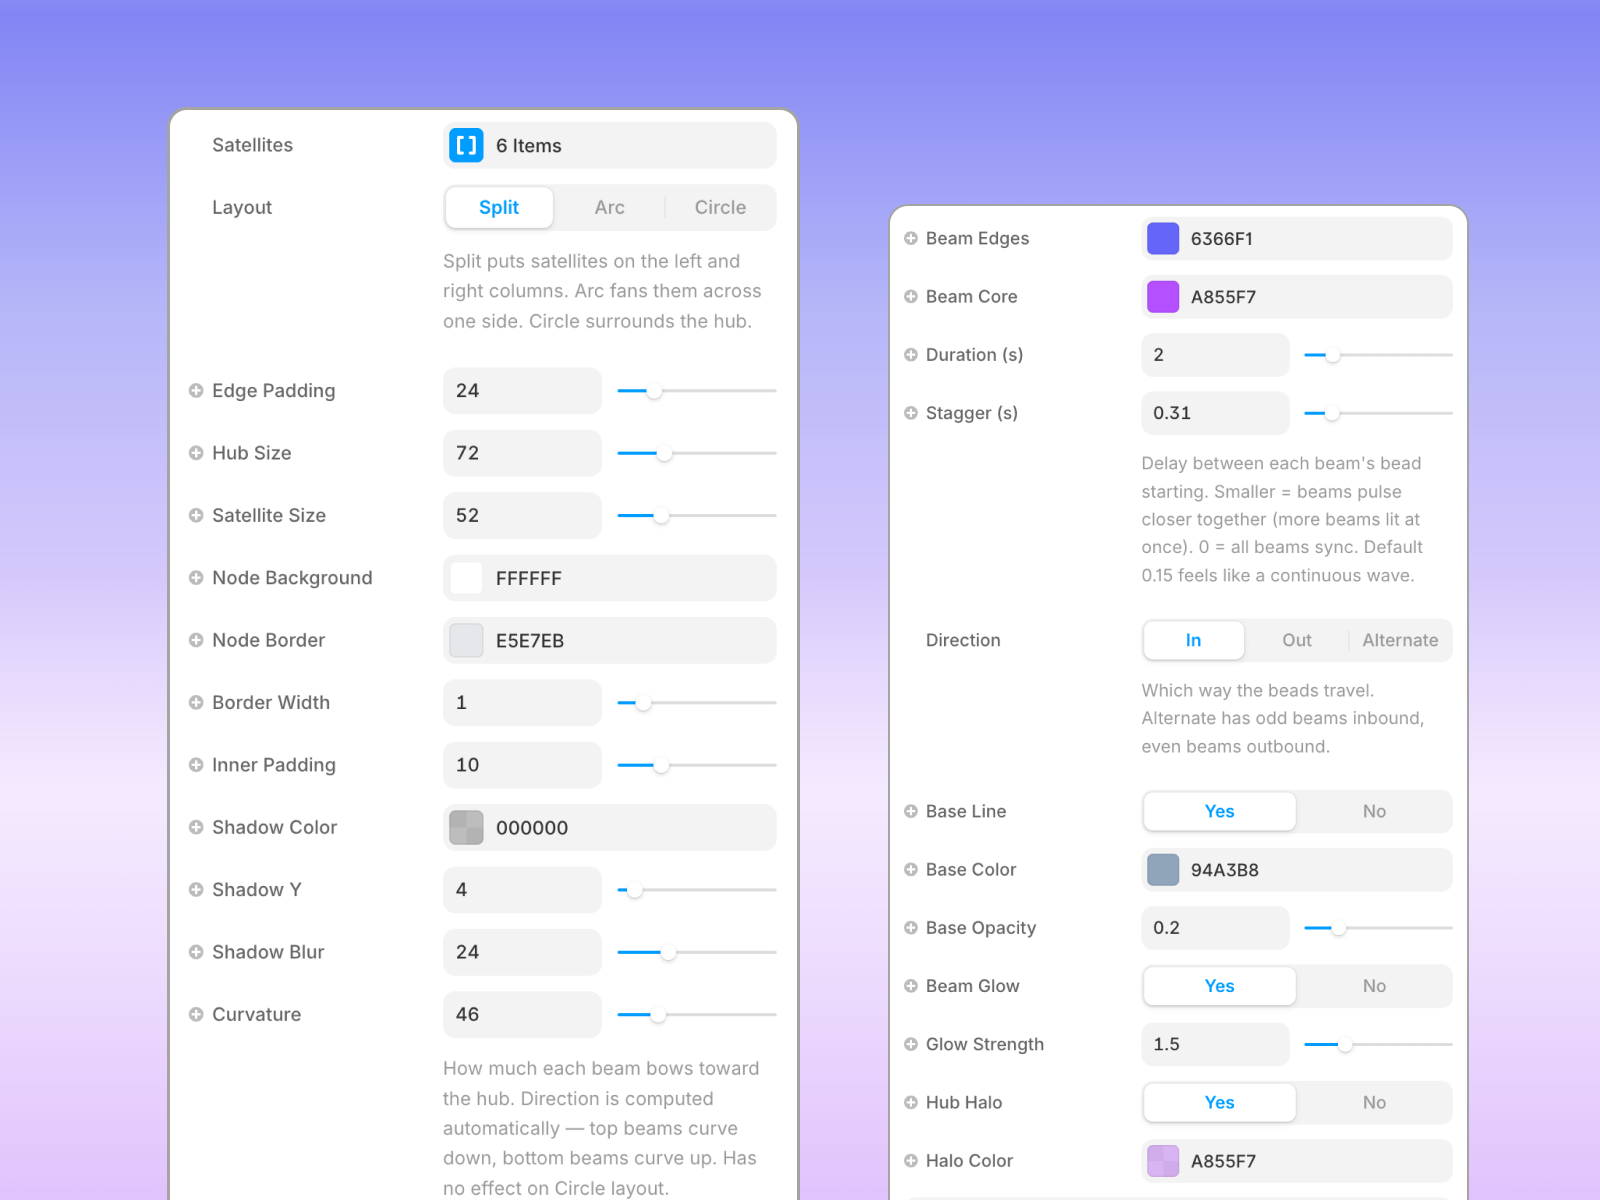
Task: Click the Shadow Color 000000 swatch
Action: pos(466,828)
